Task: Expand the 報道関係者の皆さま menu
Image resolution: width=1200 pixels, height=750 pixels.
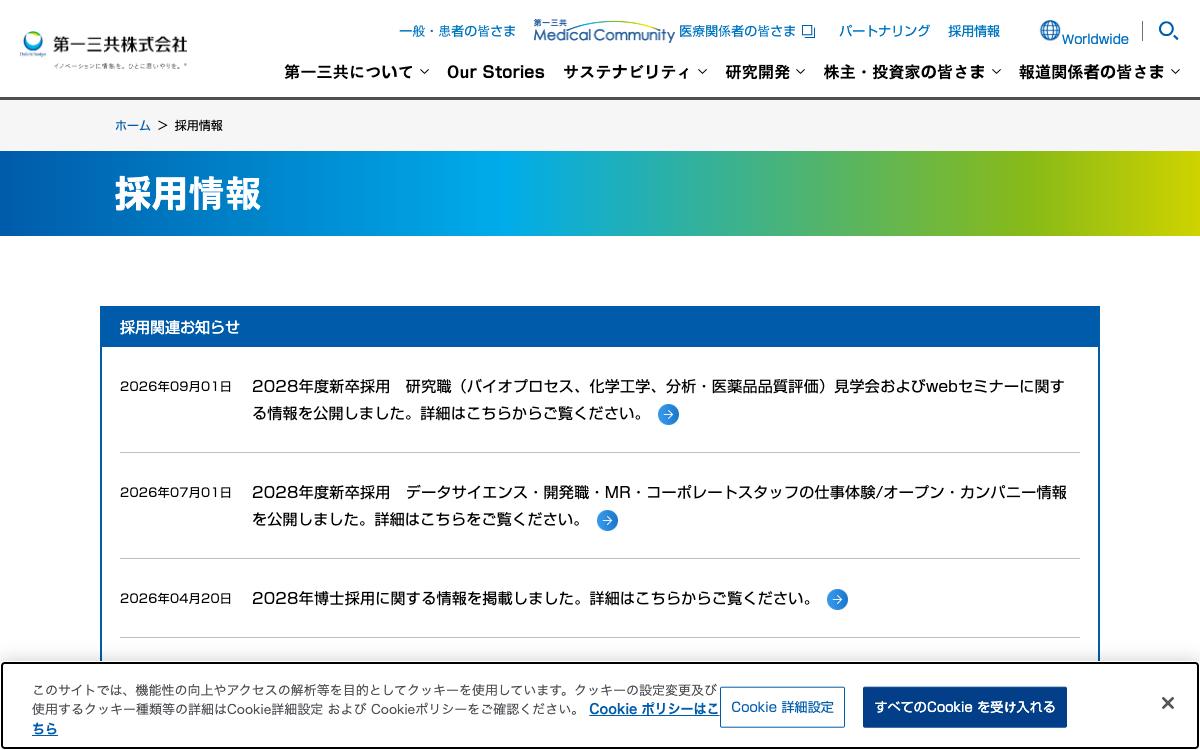Action: point(1100,72)
